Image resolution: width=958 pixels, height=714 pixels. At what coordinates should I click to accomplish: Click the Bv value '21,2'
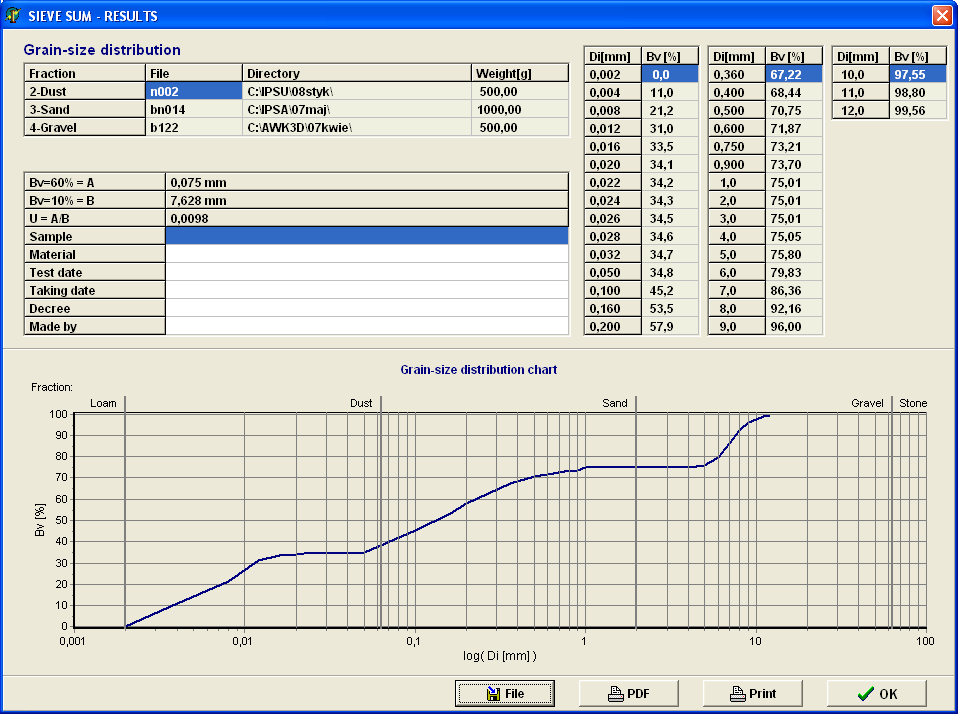[x=670, y=111]
